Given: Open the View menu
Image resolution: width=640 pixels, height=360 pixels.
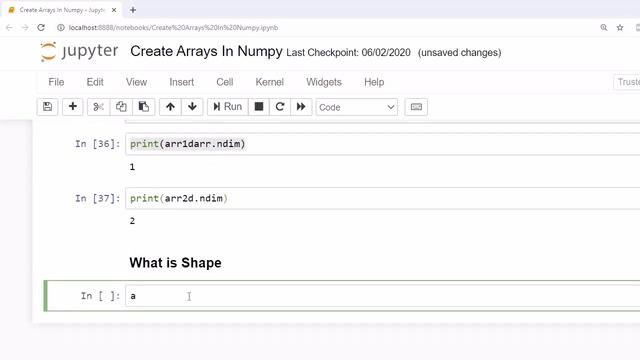Looking at the screenshot, I should coord(136,82).
